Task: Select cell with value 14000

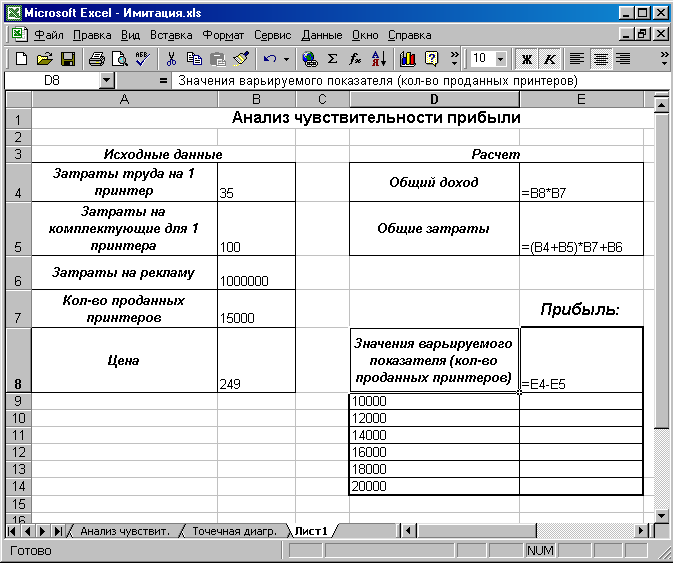Action: coord(434,435)
